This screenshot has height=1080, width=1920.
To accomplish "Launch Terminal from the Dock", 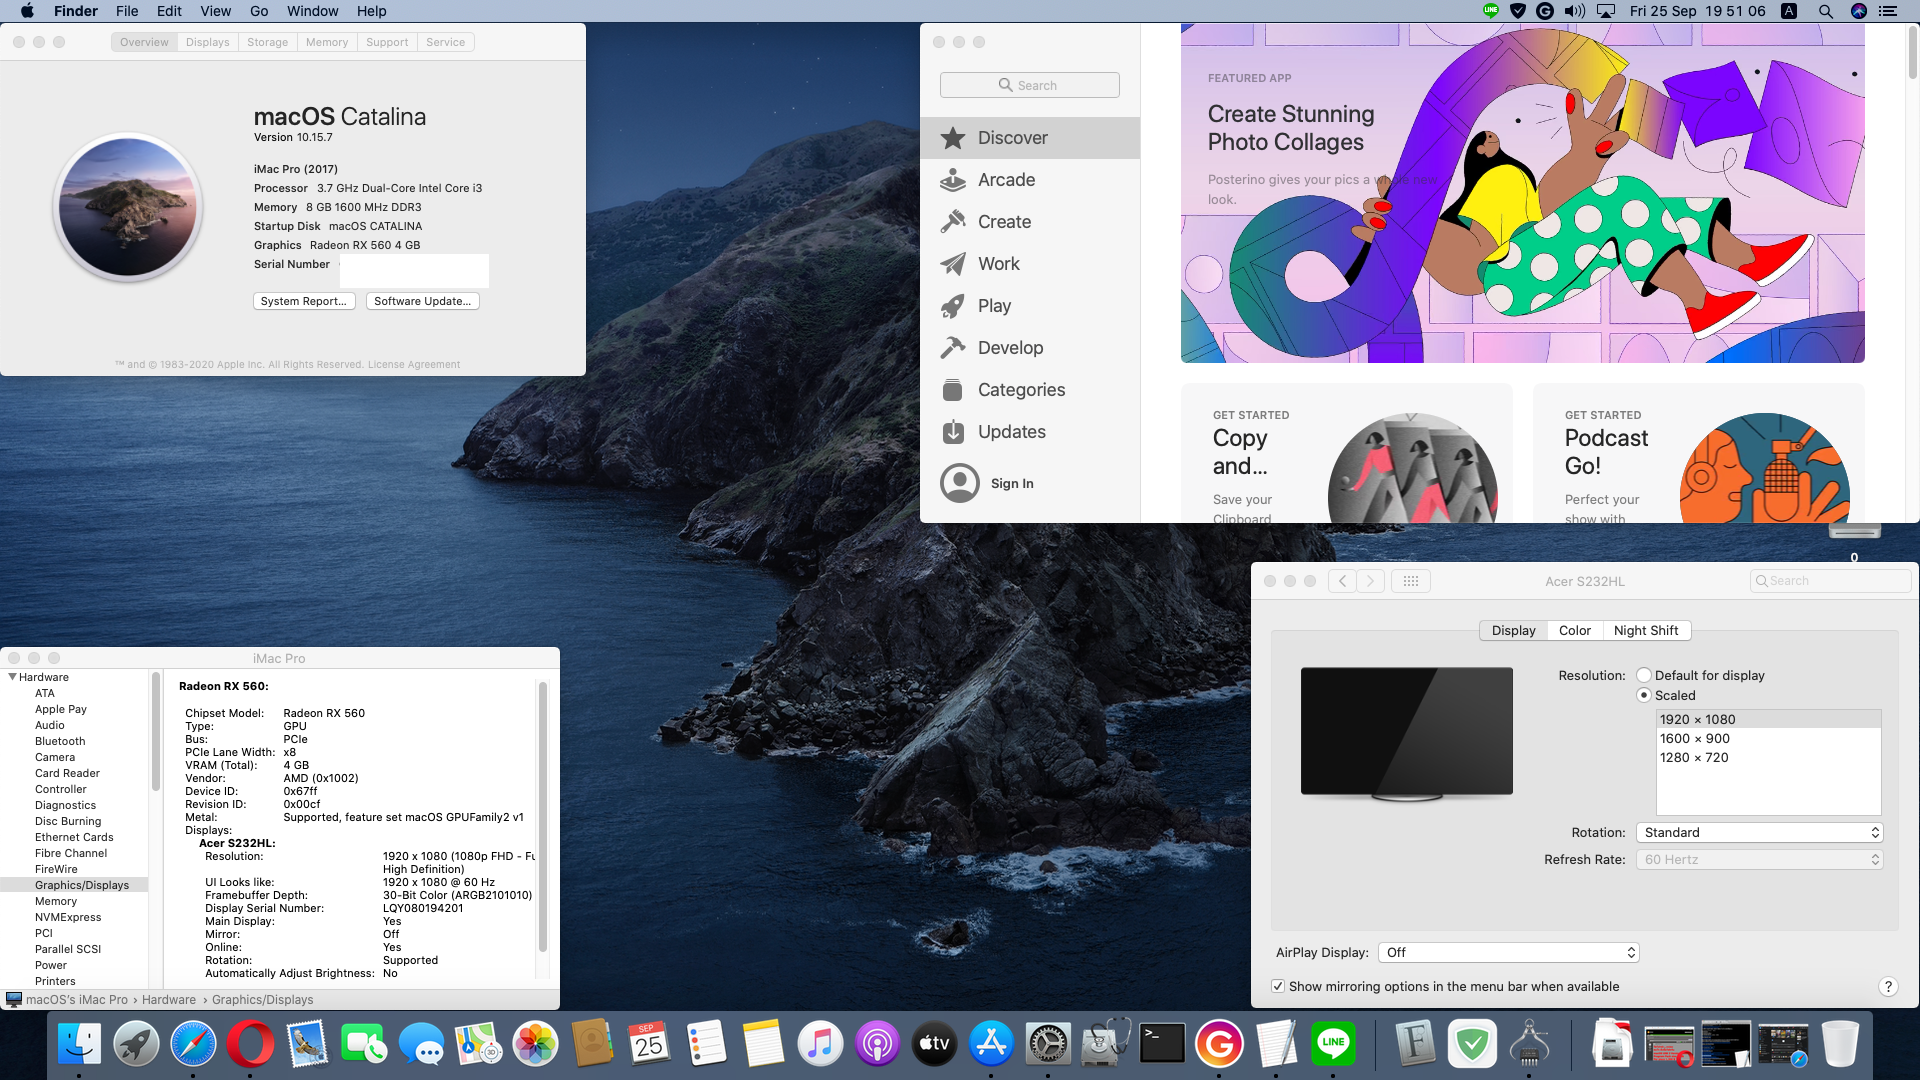I will pyautogui.click(x=1162, y=1044).
